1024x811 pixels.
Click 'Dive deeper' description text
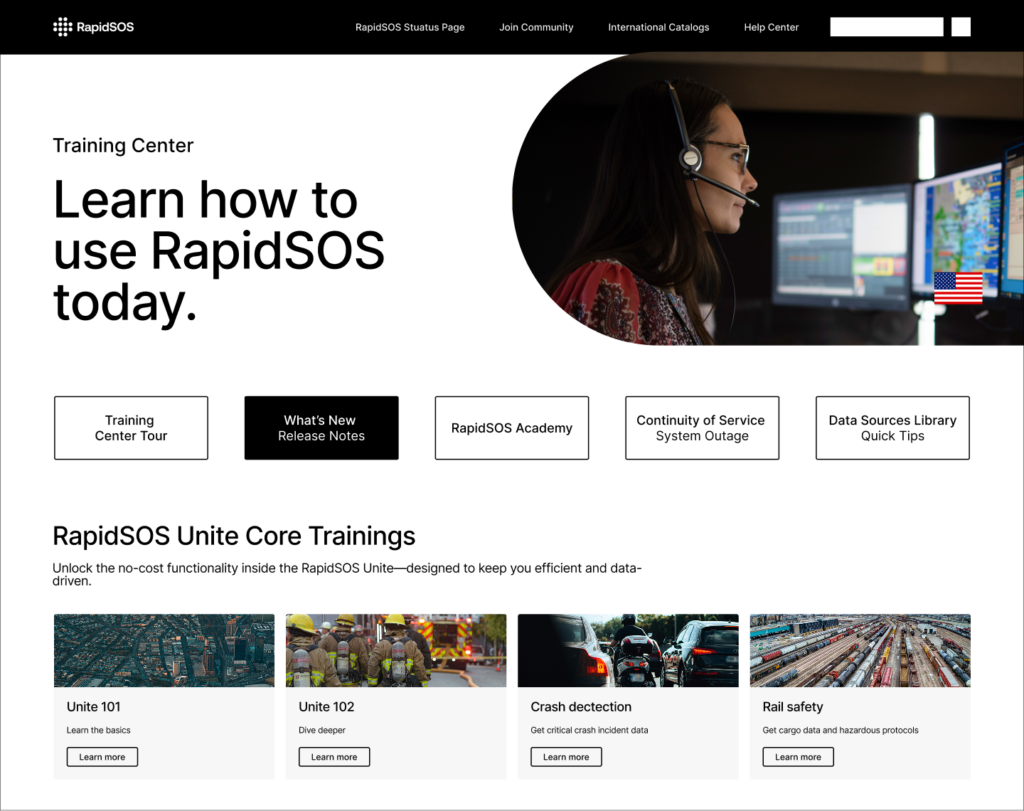coord(322,730)
